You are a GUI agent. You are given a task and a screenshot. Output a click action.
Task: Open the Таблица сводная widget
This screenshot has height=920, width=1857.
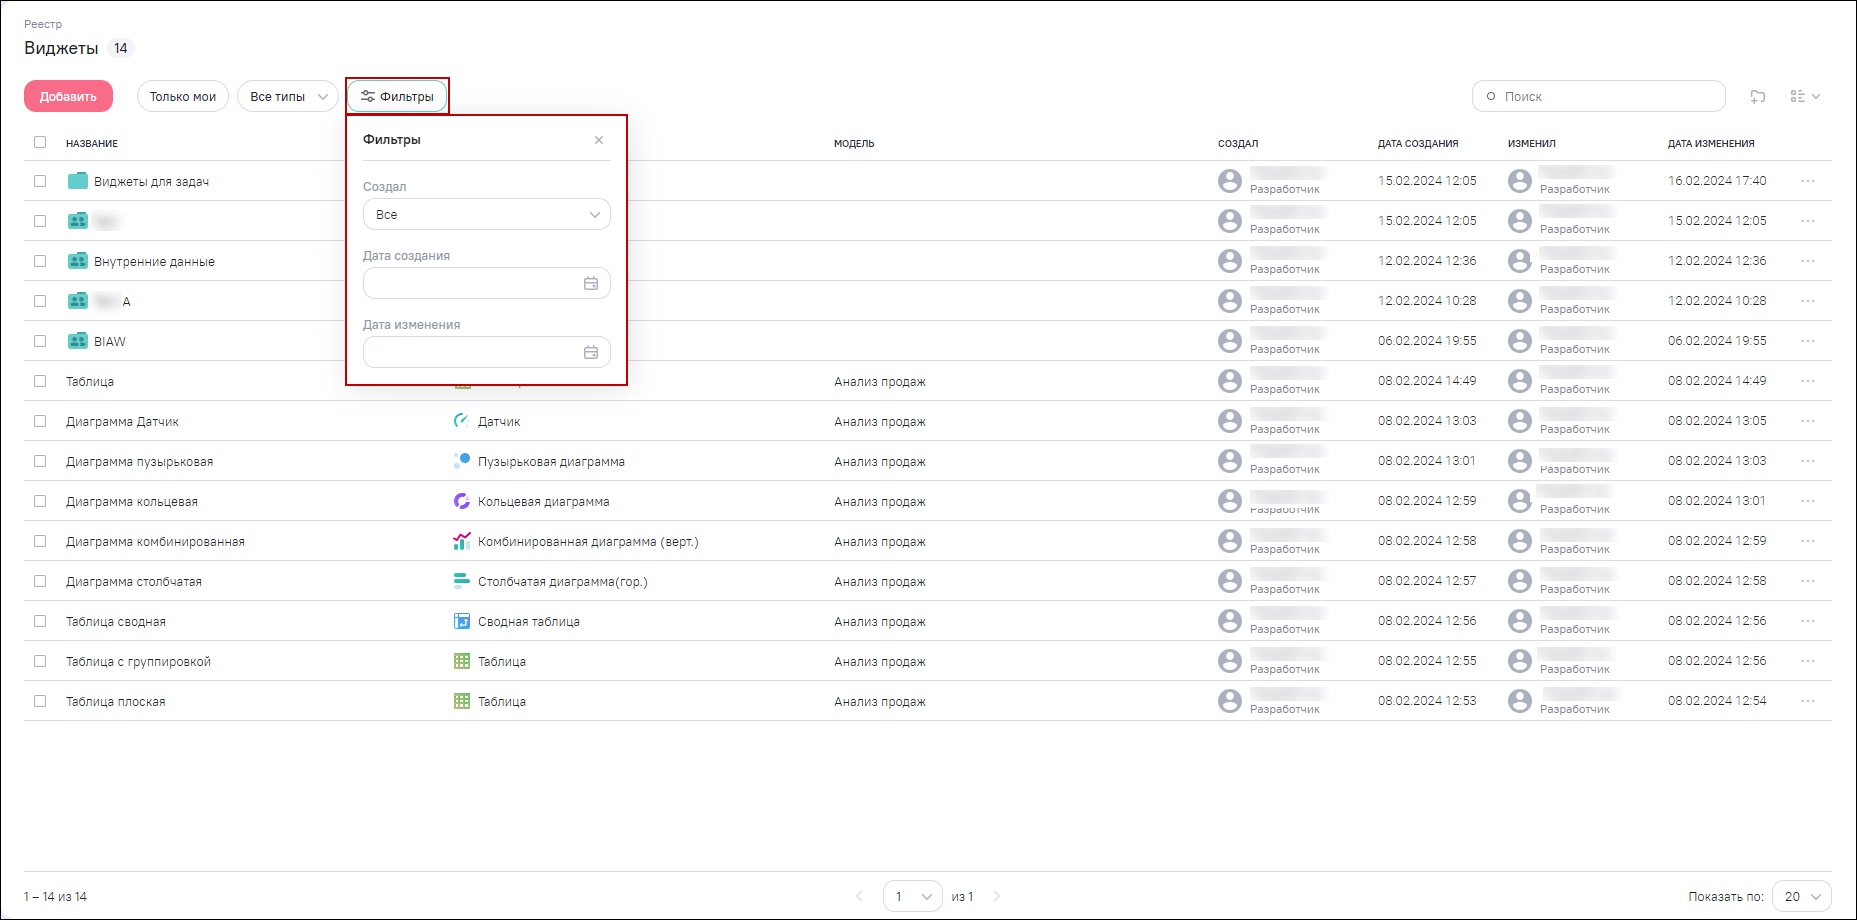[x=116, y=621]
